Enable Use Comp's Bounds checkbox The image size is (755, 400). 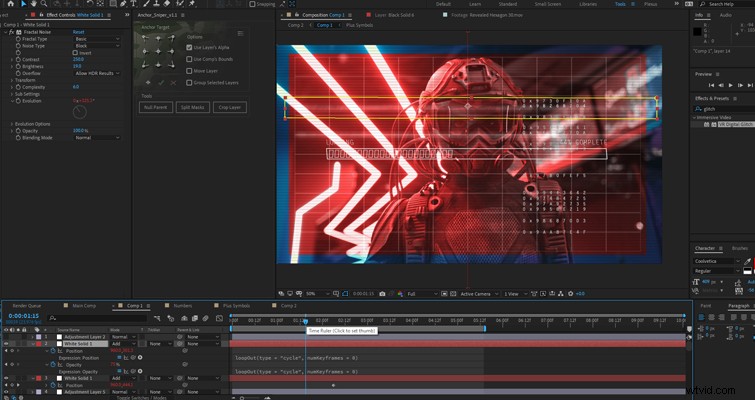(x=189, y=59)
